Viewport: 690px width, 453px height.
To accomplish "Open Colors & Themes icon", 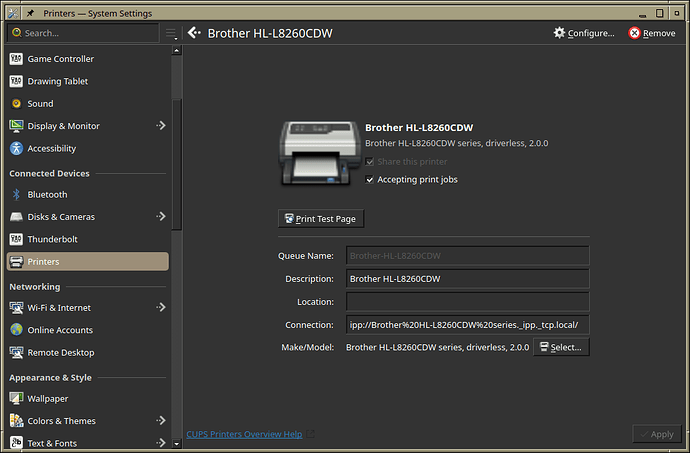I will [x=16, y=421].
